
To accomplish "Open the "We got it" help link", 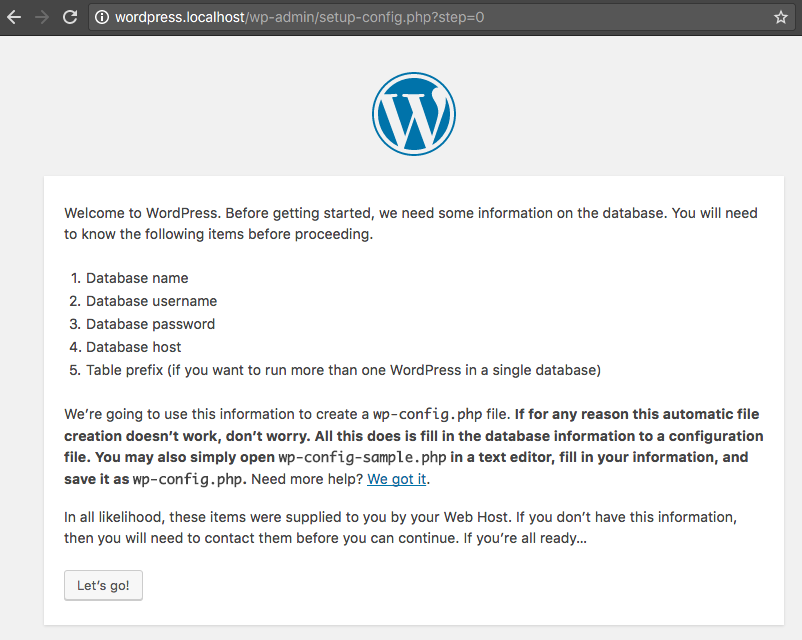I will [397, 479].
